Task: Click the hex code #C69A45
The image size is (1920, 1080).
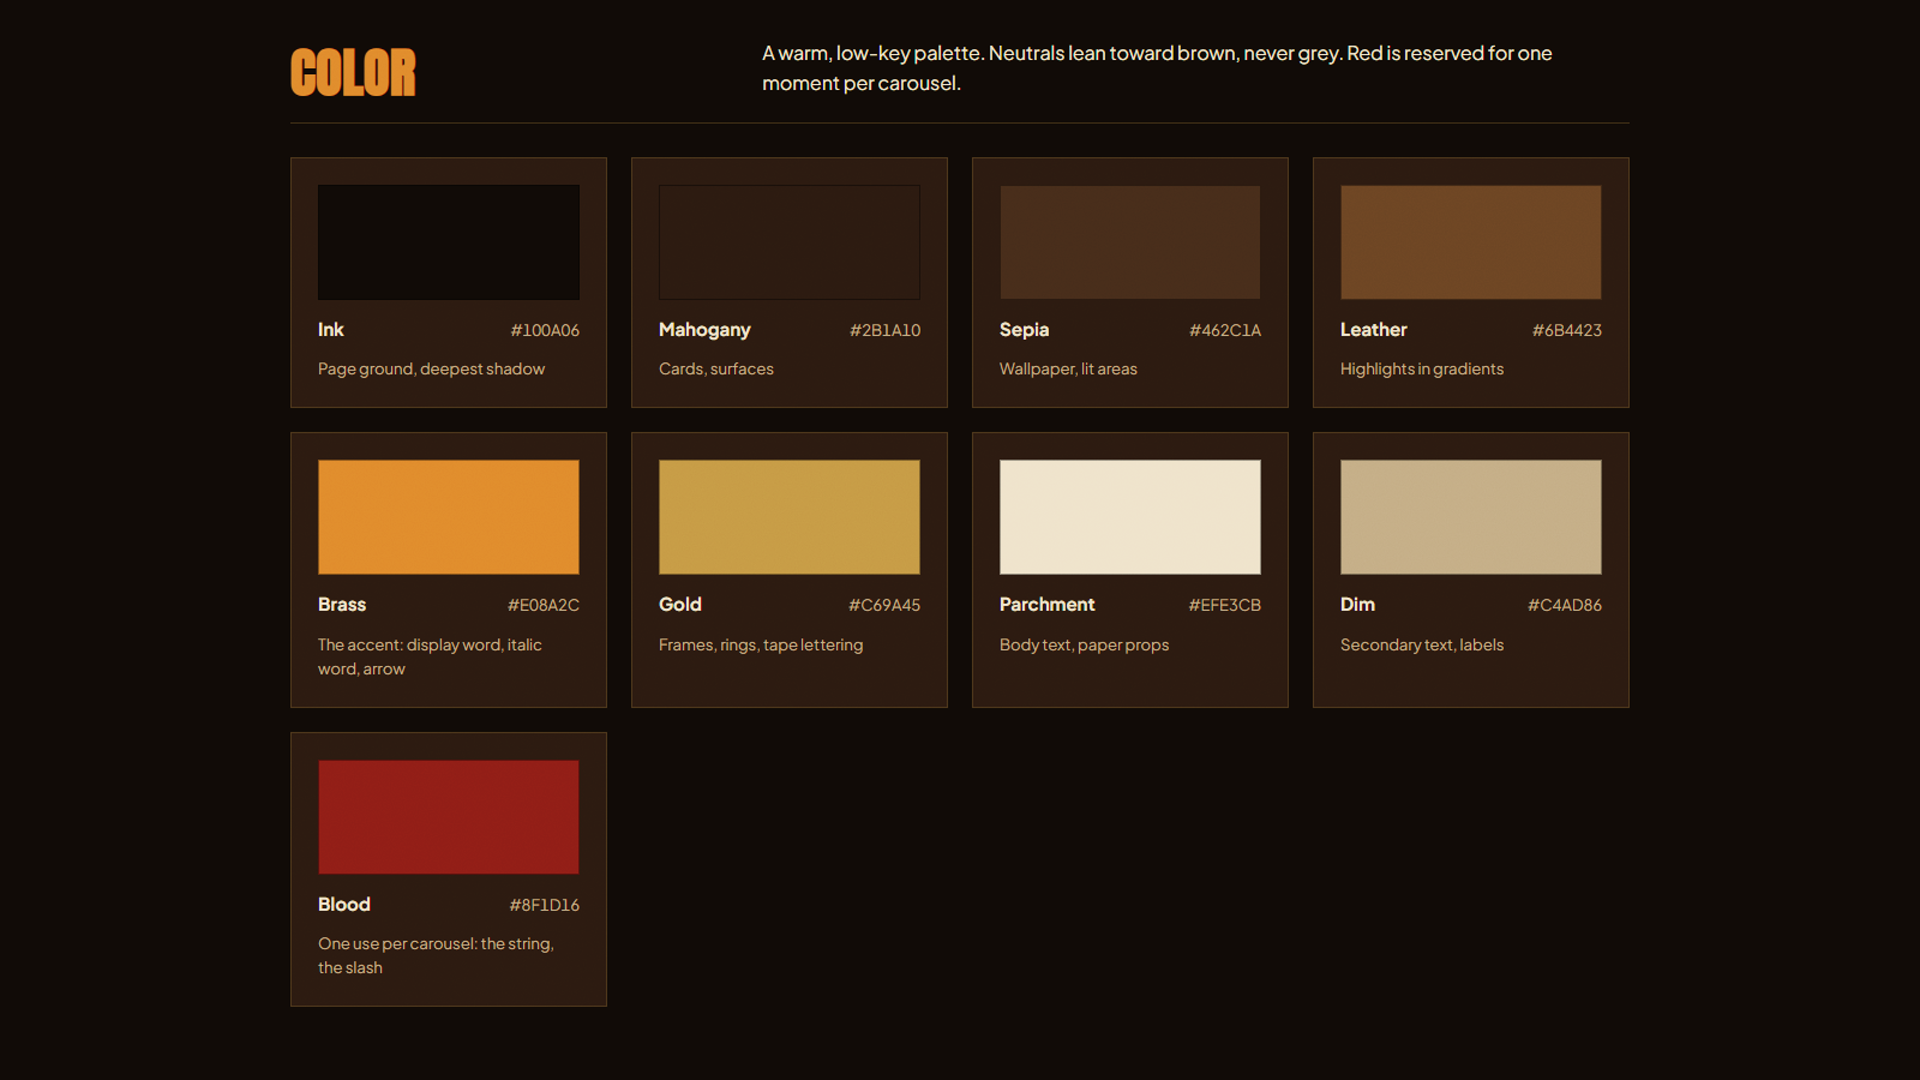Action: 884,605
